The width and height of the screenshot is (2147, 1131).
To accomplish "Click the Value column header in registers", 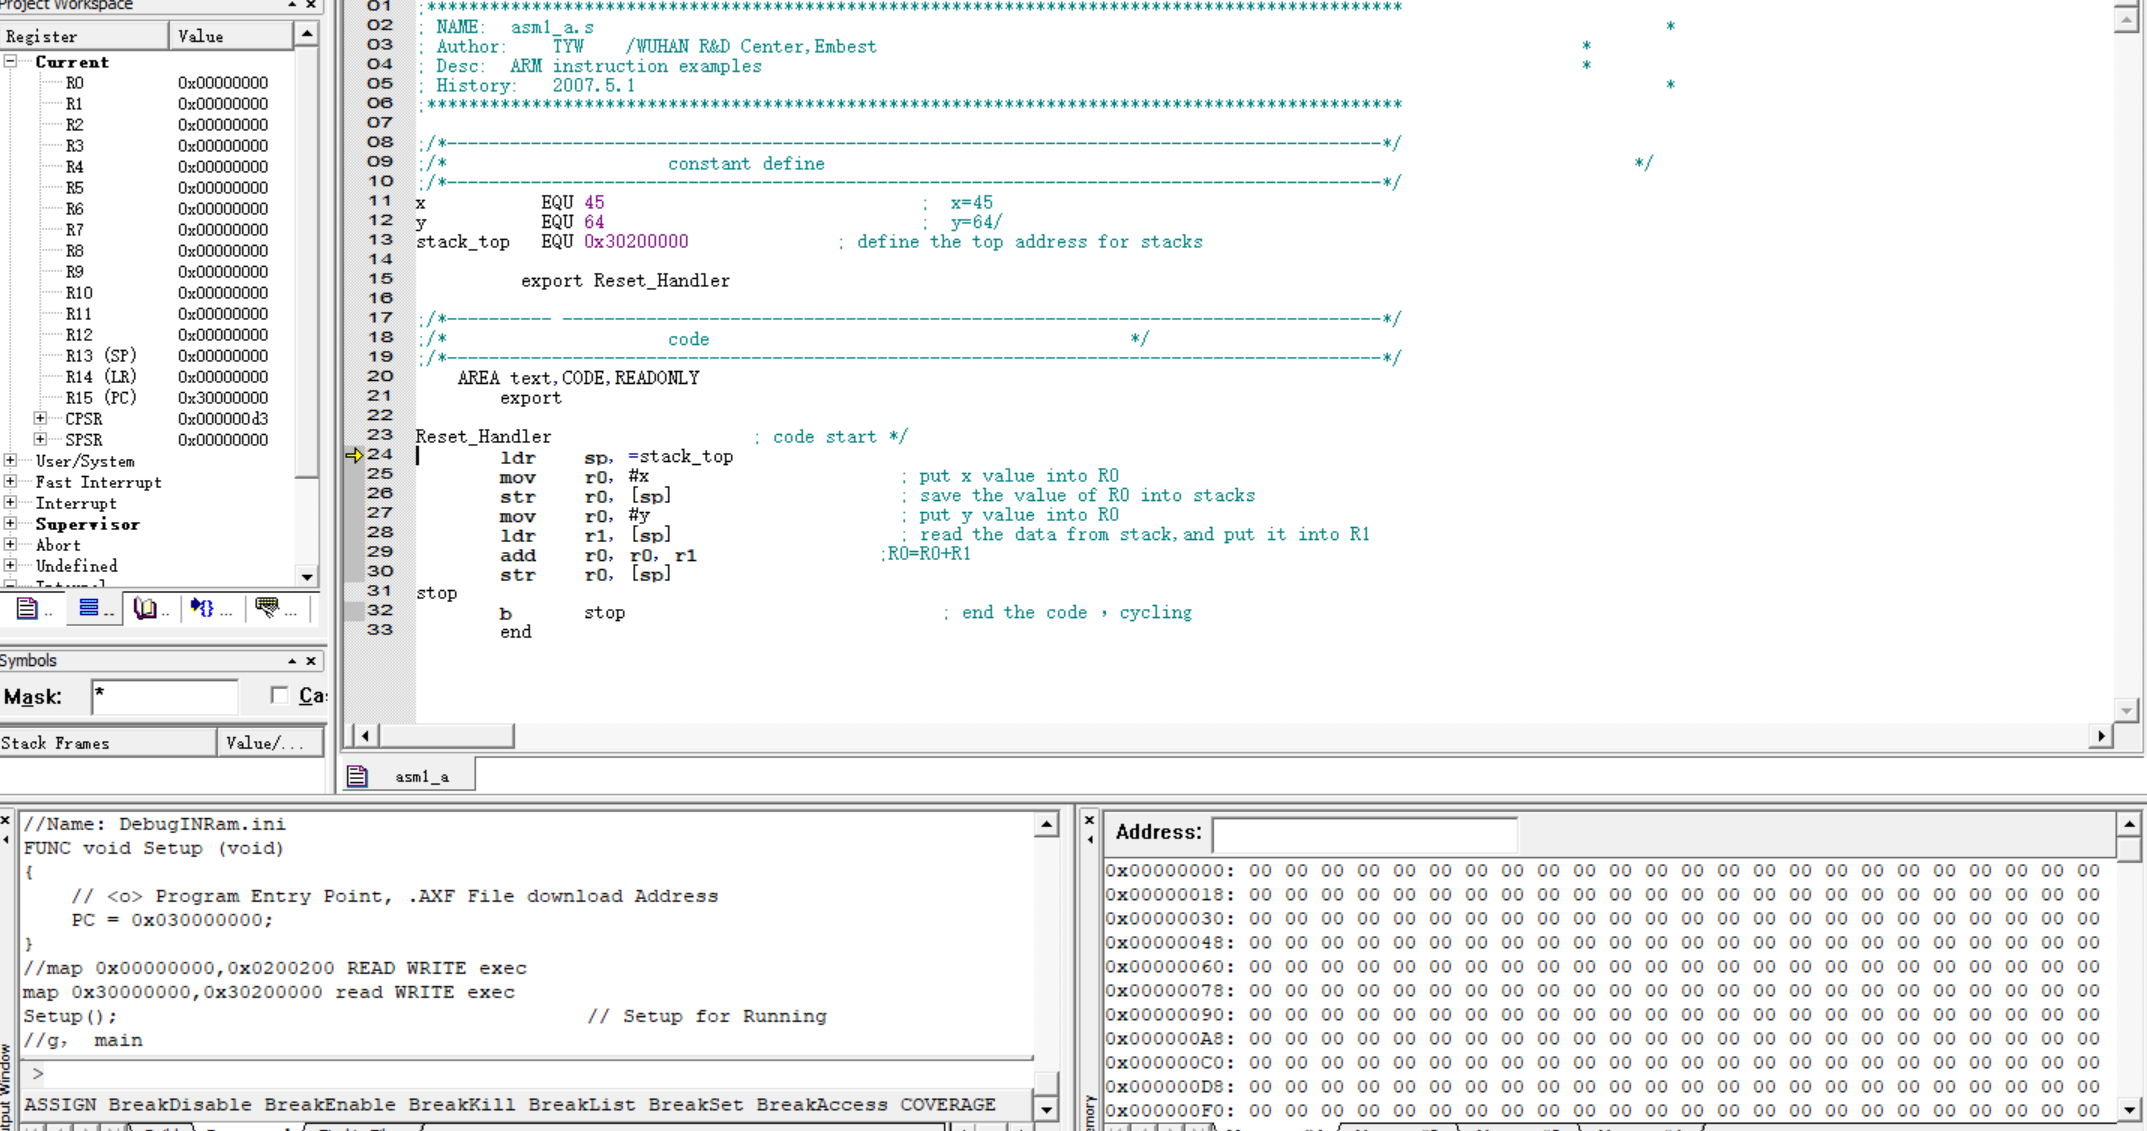I will click(x=232, y=36).
